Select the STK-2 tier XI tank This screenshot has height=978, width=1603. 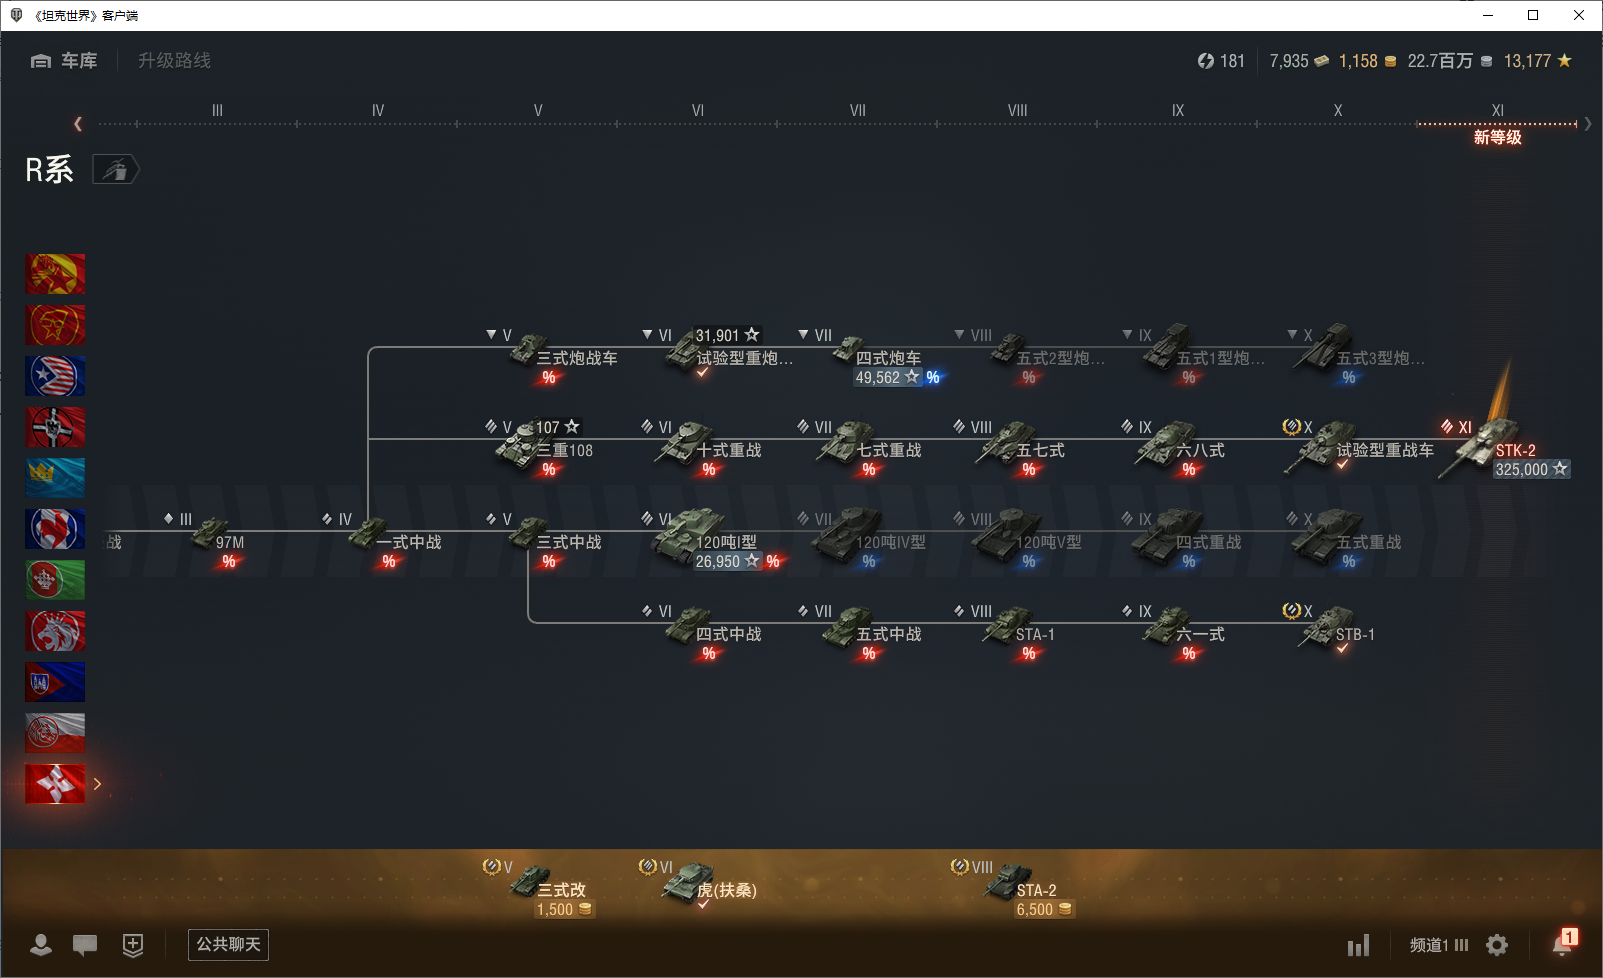click(x=1505, y=449)
